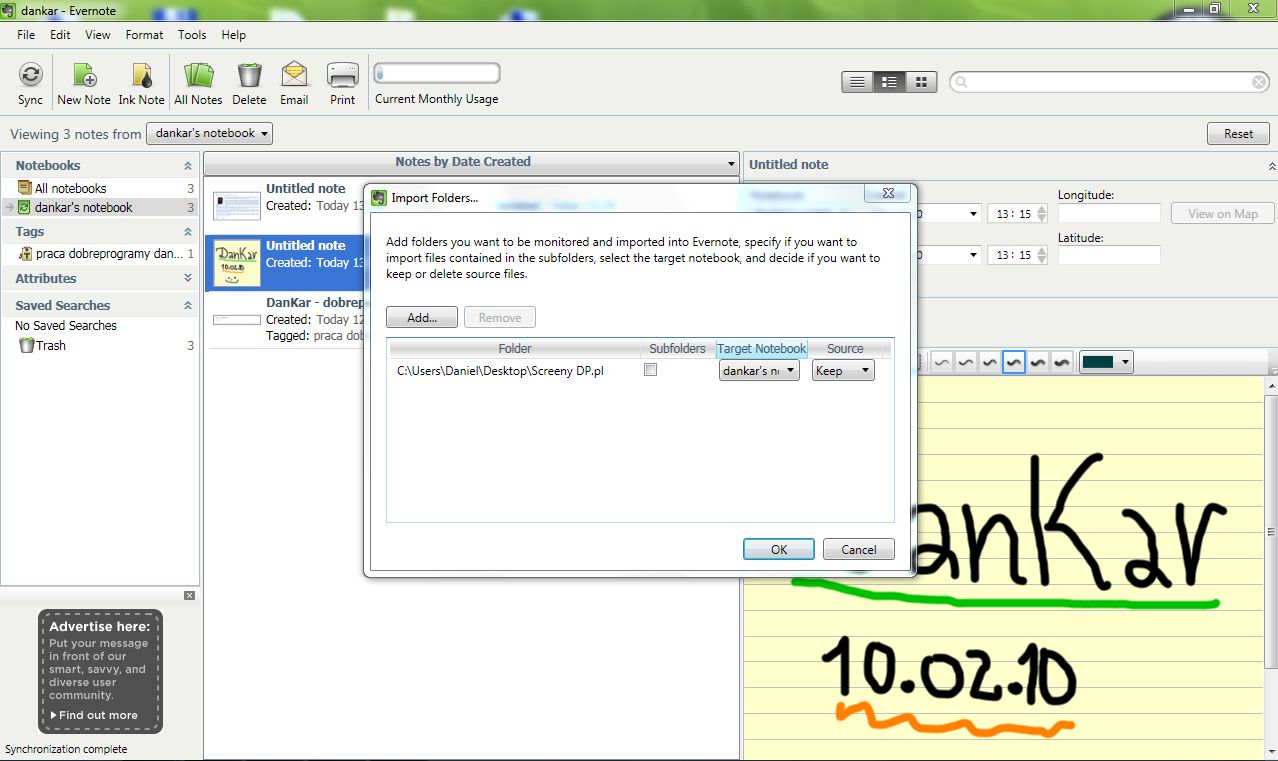Select the C:\Users\Daniel\Desktop\Screeny DP.pl folder row
This screenshot has height=761, width=1278.
tap(640, 370)
